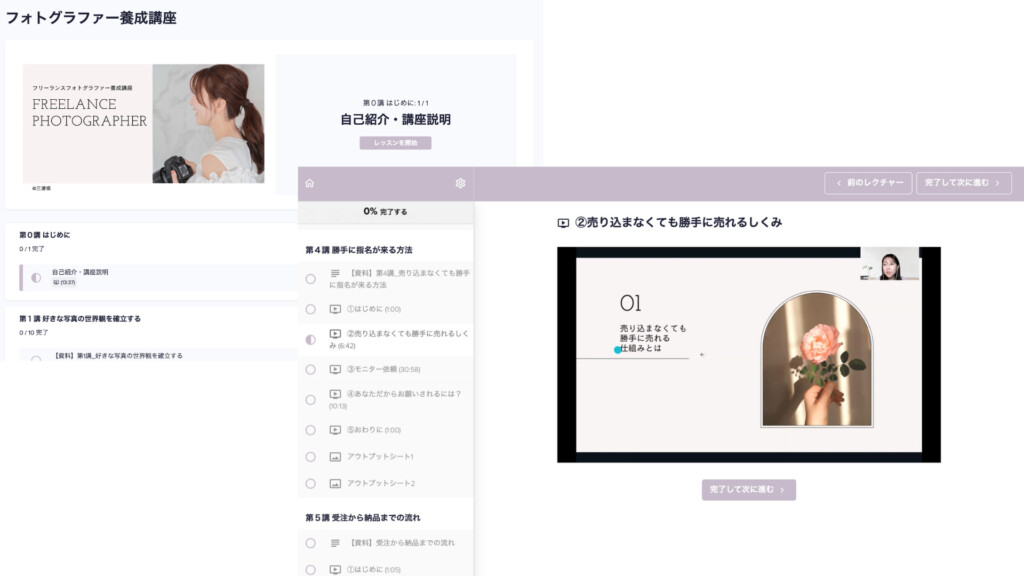Viewport: 1024px width, 576px height.
Task: Click the home icon in the sidebar header
Action: coord(310,183)
